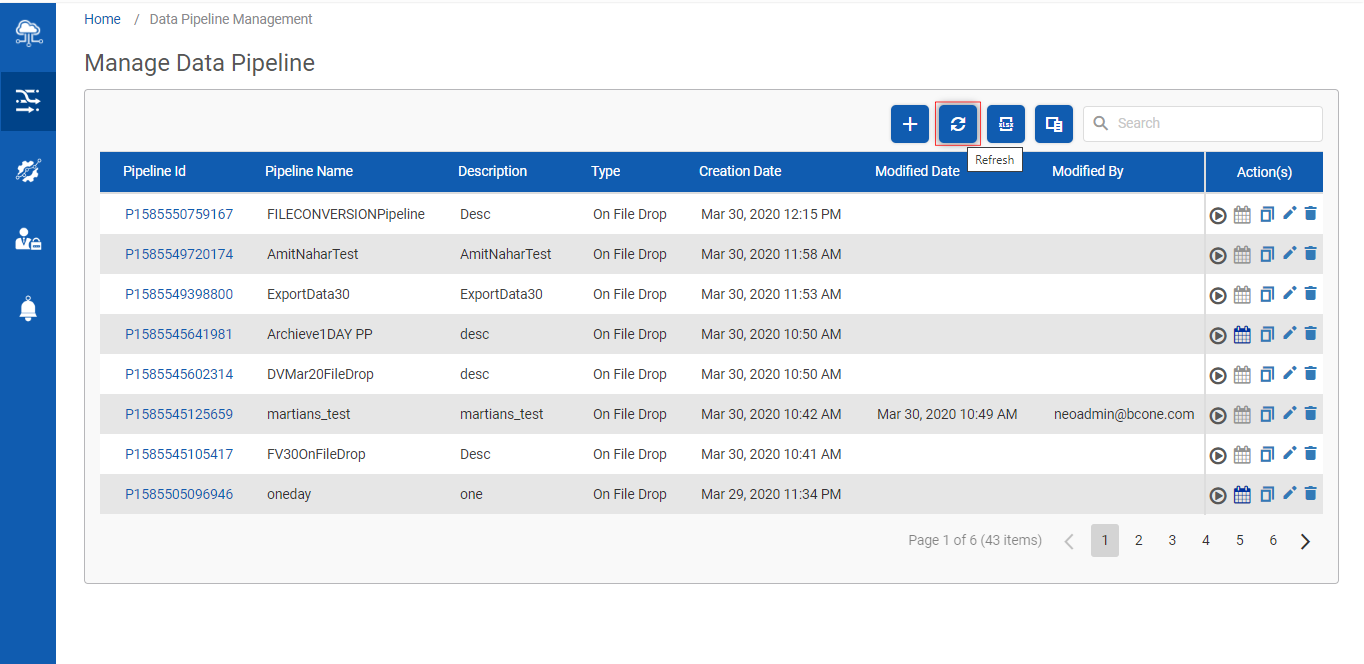Go to page 5
The width and height of the screenshot is (1364, 664).
1240,540
